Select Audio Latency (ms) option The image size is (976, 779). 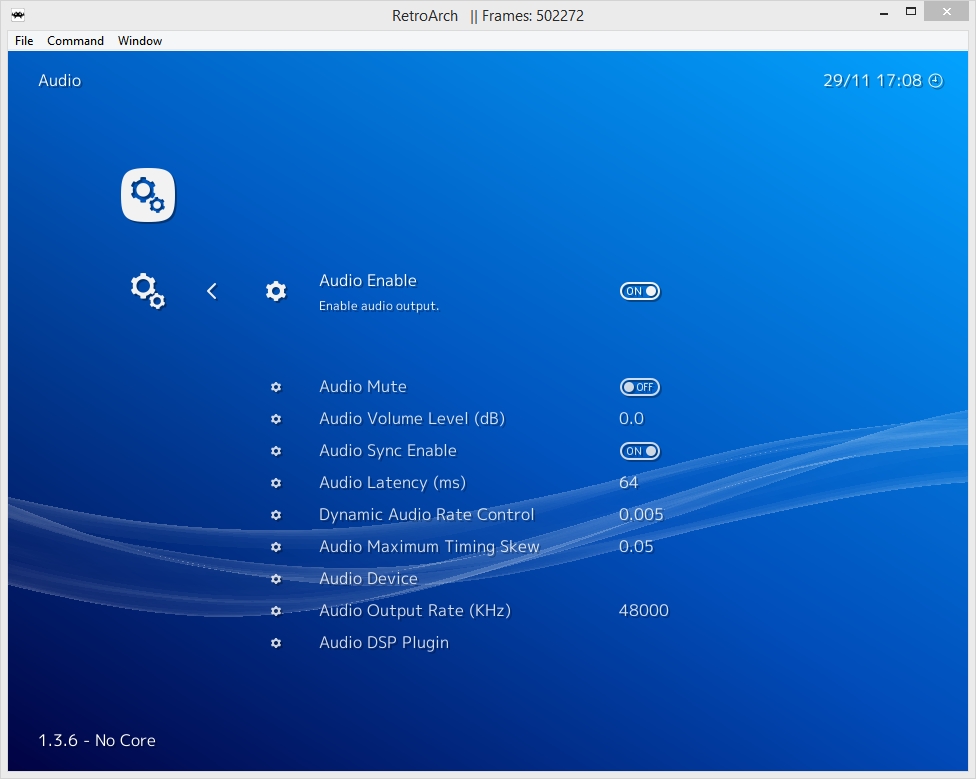click(x=393, y=483)
